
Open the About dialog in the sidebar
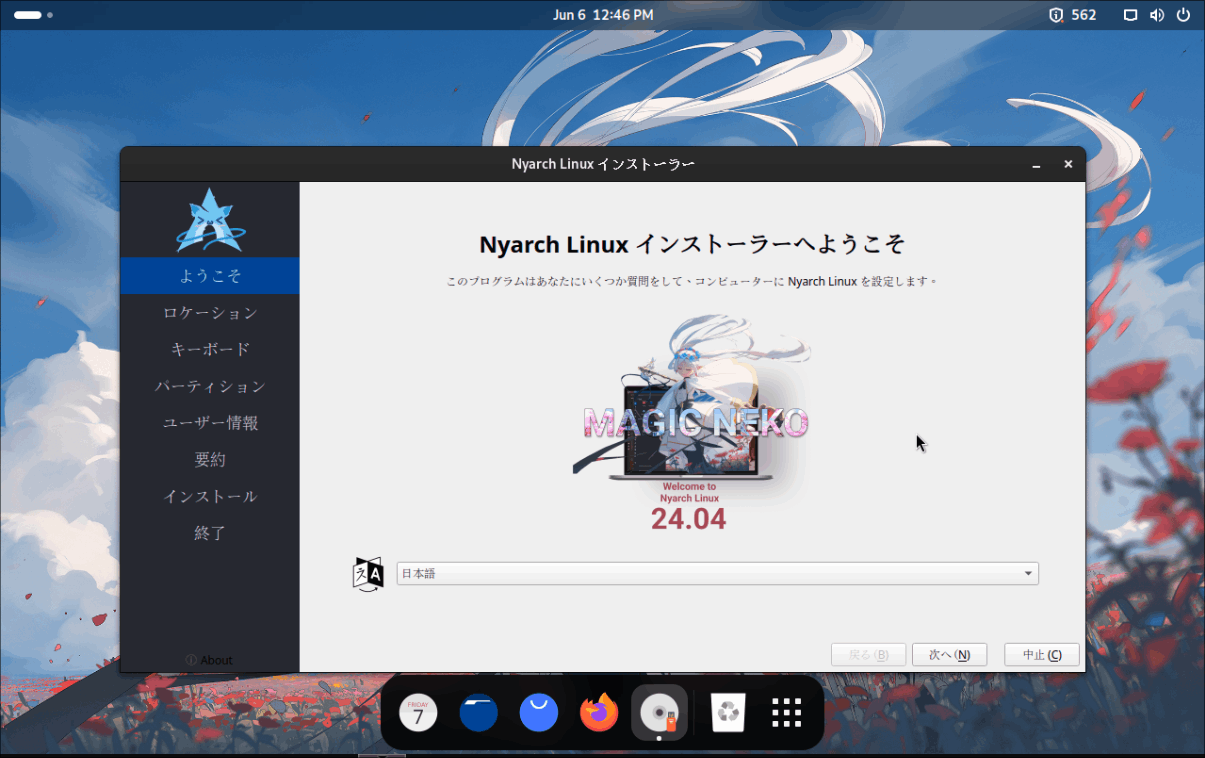coord(210,660)
